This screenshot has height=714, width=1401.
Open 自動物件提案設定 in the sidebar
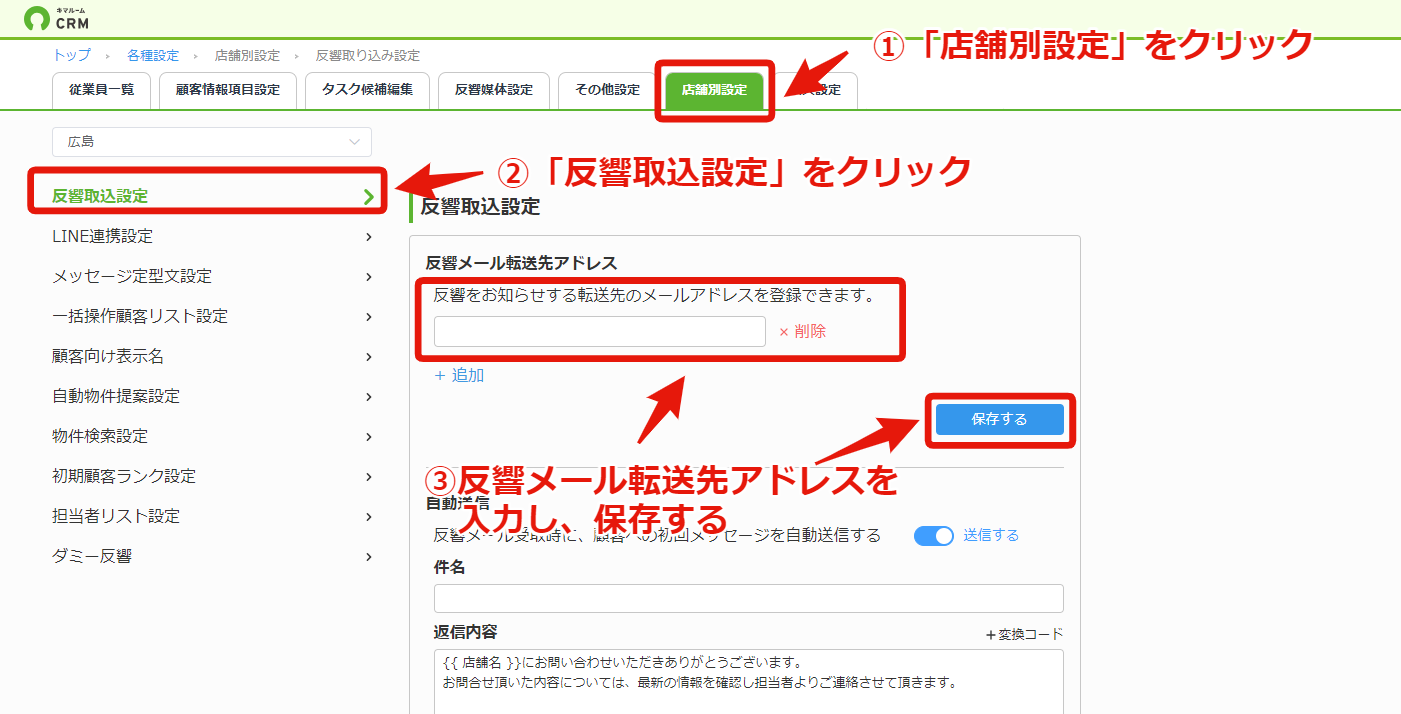pos(214,397)
